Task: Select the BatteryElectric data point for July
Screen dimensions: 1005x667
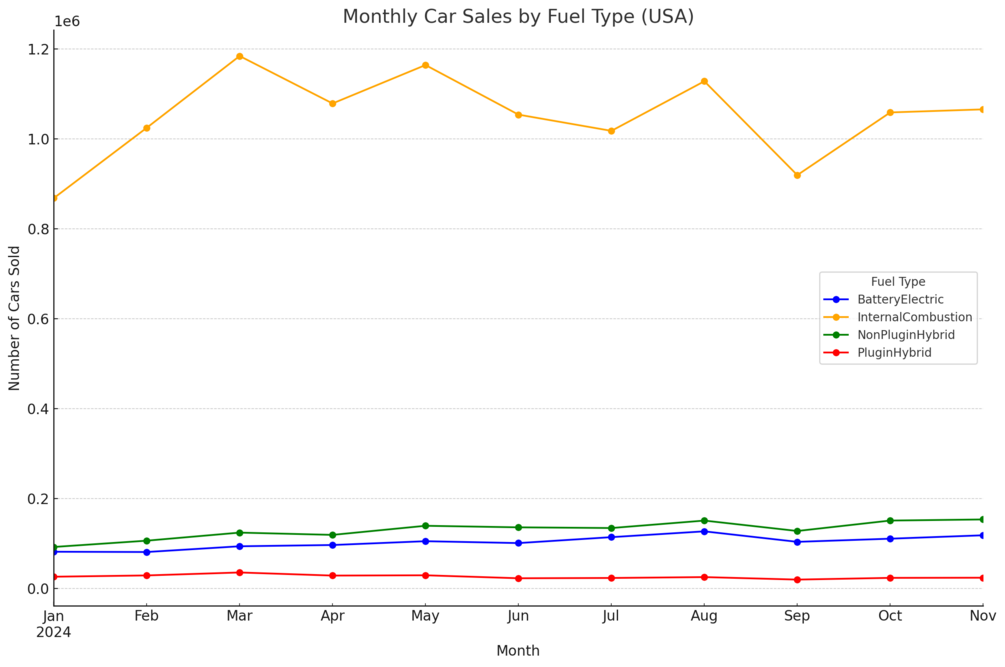Action: click(611, 537)
